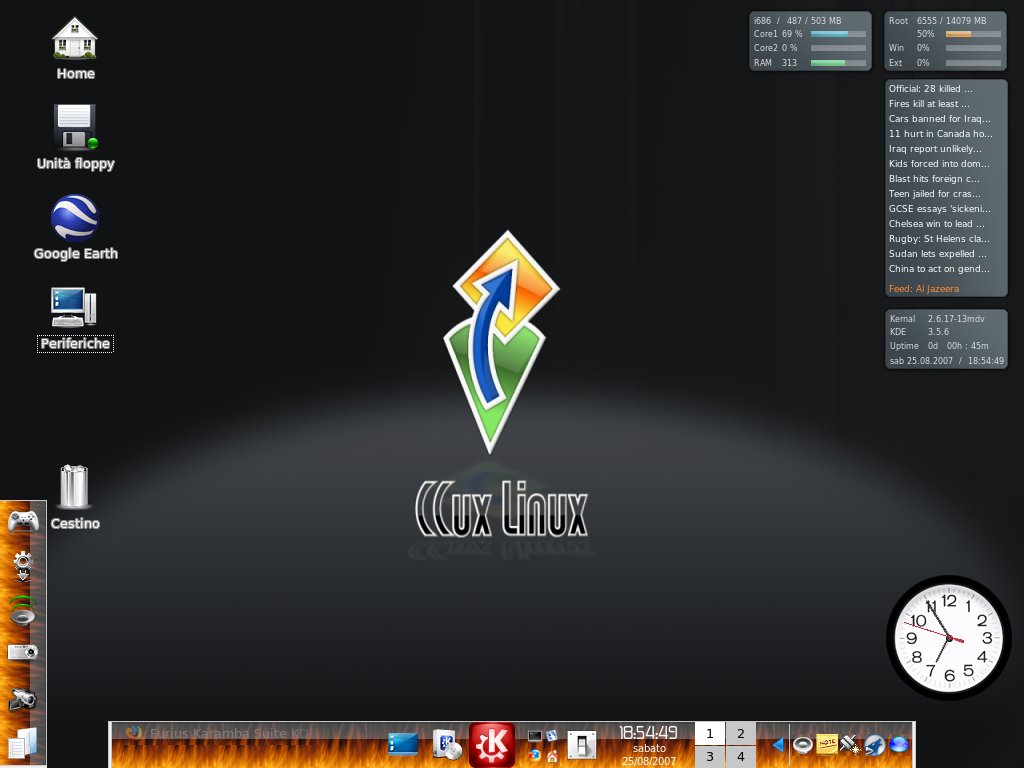The width and height of the screenshot is (1024, 768).
Task: Open headline 'Official: 28 killed ...'
Action: [930, 89]
